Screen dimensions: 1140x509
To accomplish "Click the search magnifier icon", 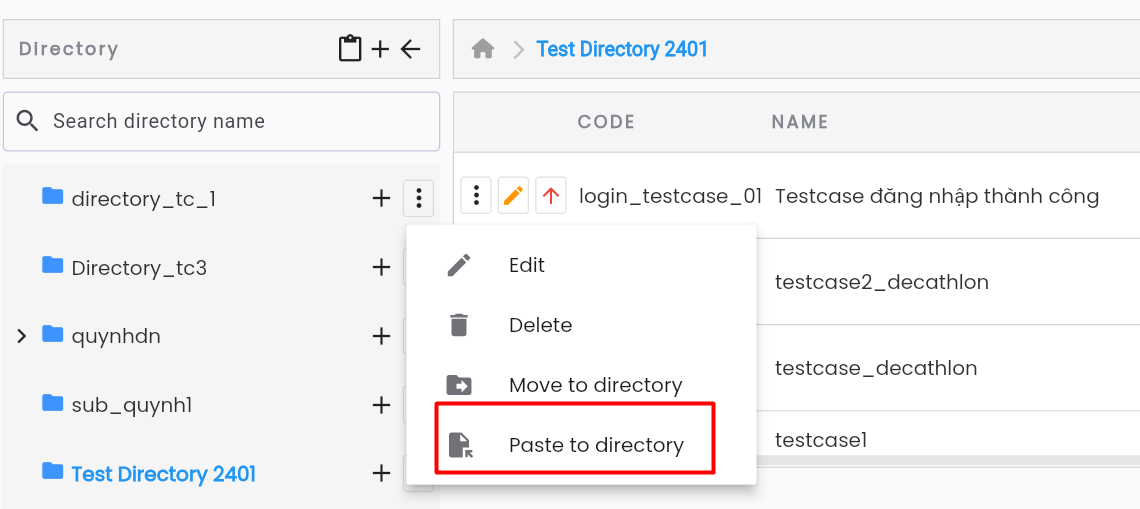I will click(28, 121).
